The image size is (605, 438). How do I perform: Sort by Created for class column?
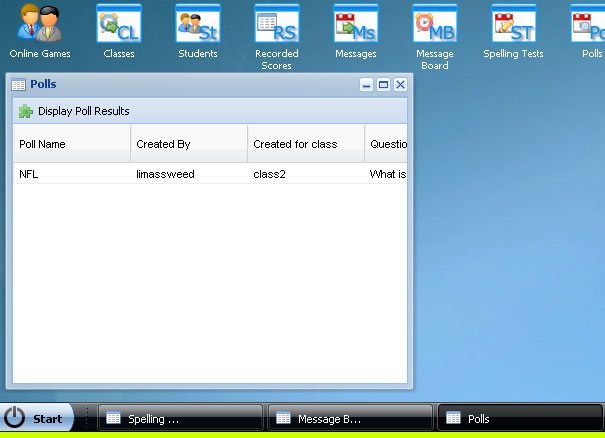pyautogui.click(x=305, y=144)
